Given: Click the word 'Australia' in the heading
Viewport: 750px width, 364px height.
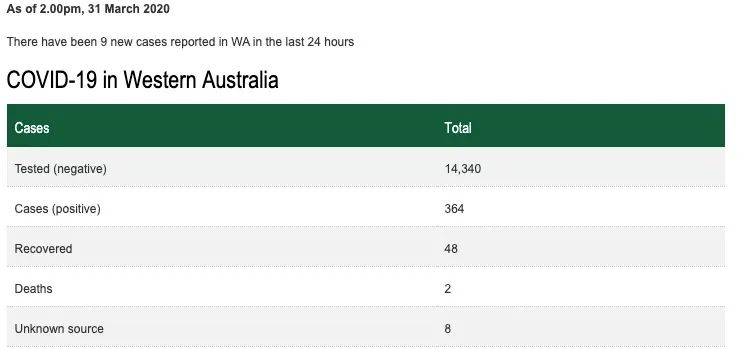Looking at the screenshot, I should 240,80.
